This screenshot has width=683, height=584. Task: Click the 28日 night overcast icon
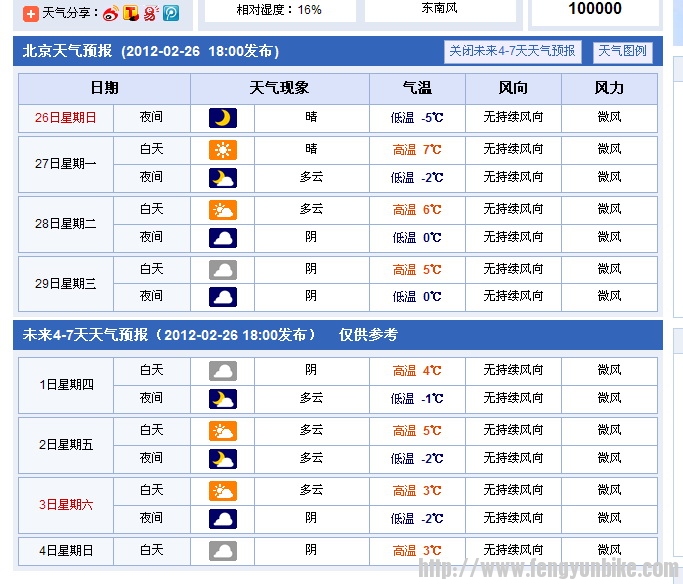[x=223, y=238]
